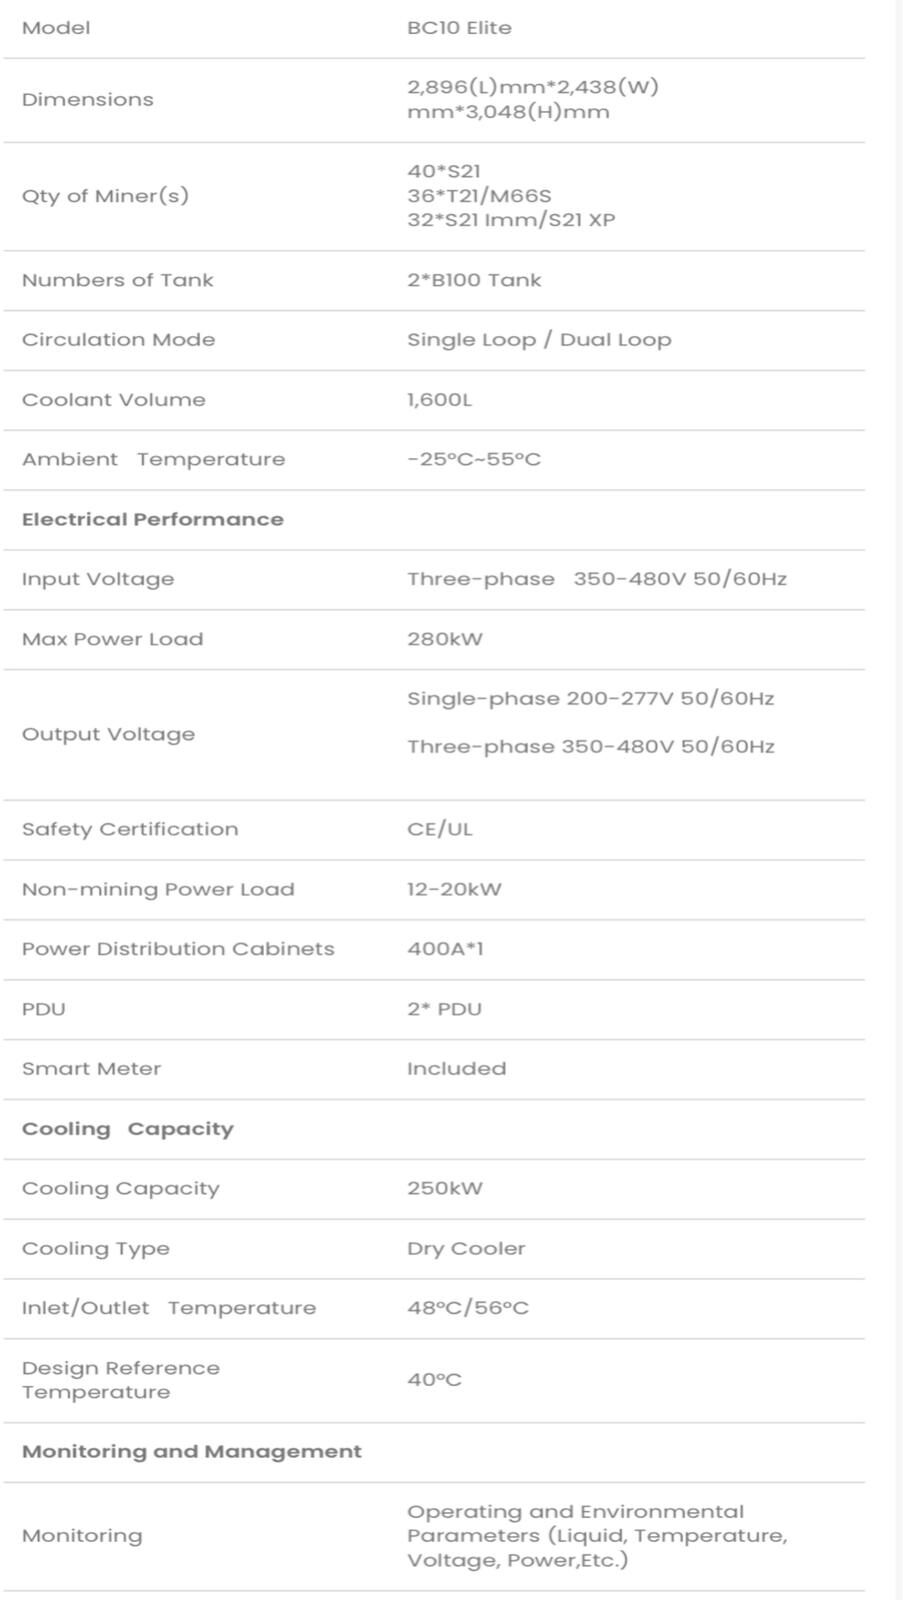The height and width of the screenshot is (1600, 912).
Task: Select the 400A*1 power distribution value
Action: 445,949
